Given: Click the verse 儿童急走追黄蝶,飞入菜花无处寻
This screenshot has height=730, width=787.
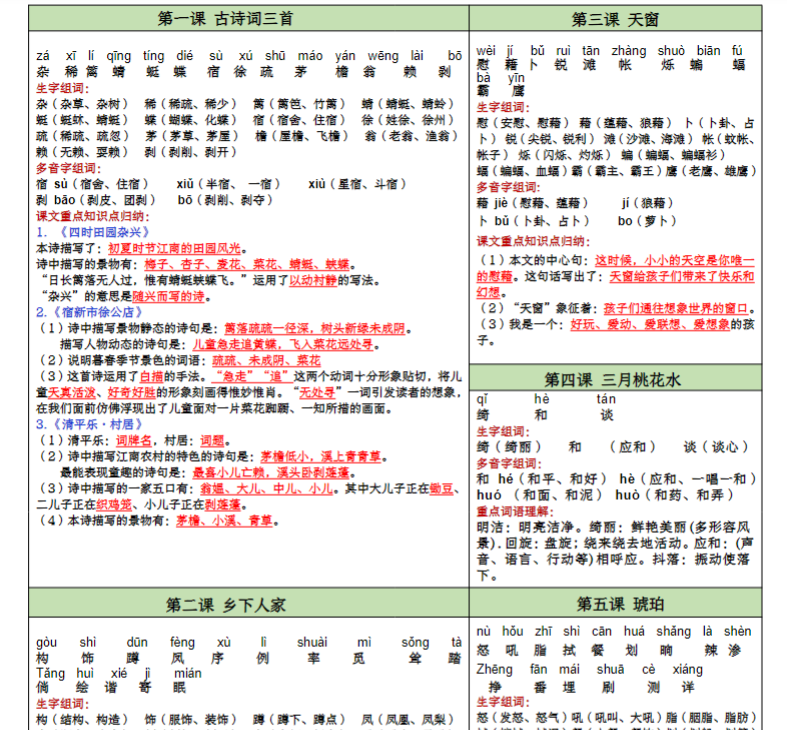Looking at the screenshot, I should click(283, 344).
